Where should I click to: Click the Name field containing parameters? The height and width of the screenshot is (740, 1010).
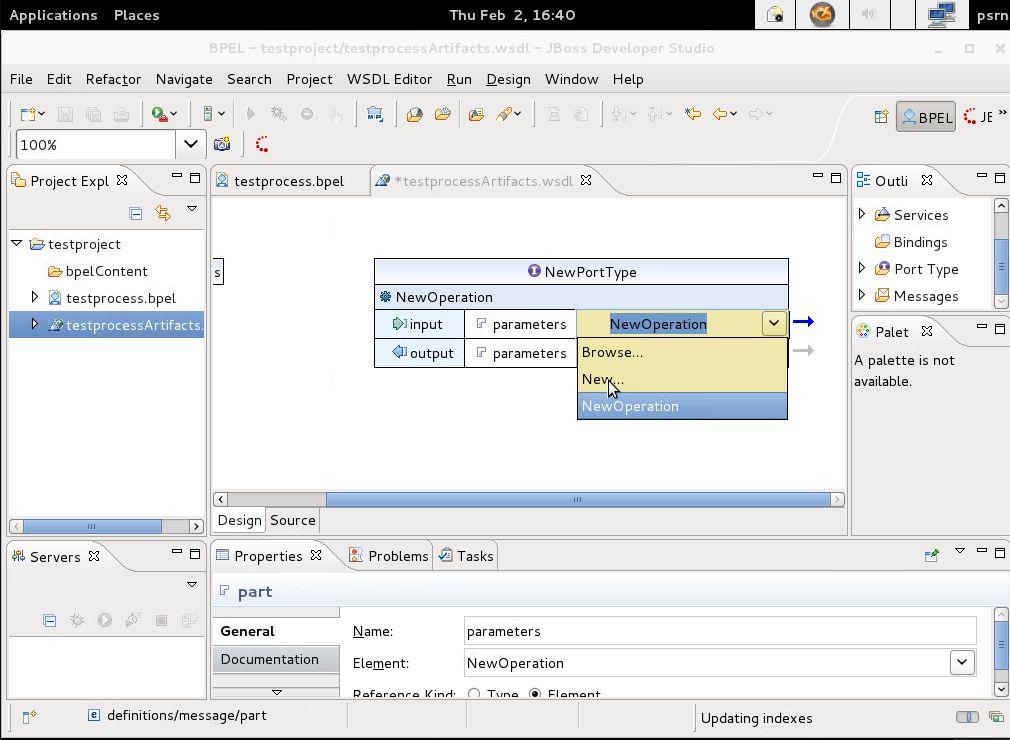[x=720, y=631]
